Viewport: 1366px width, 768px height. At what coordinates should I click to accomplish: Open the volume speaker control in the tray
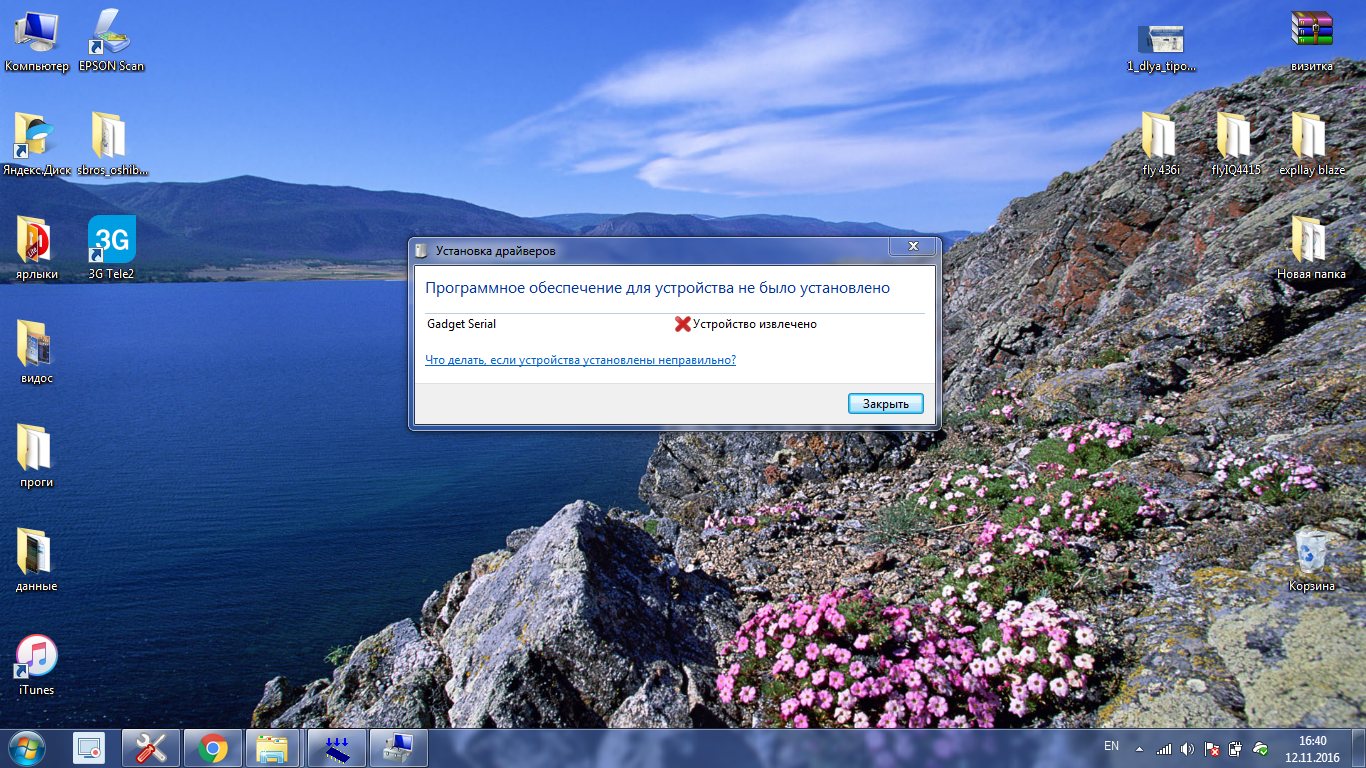click(1187, 748)
